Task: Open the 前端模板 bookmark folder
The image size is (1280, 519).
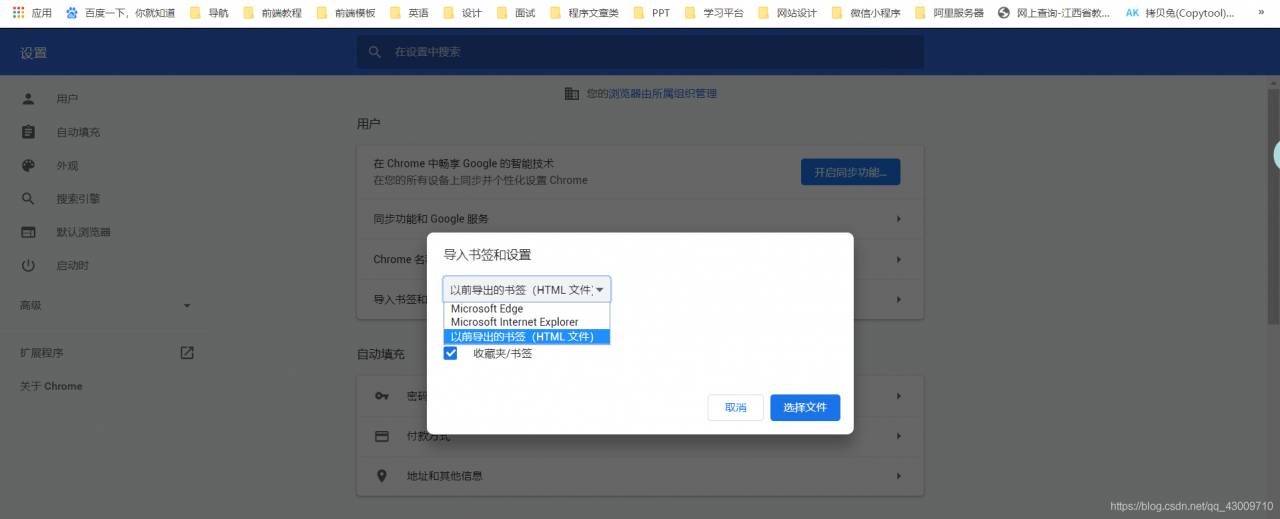Action: 345,13
